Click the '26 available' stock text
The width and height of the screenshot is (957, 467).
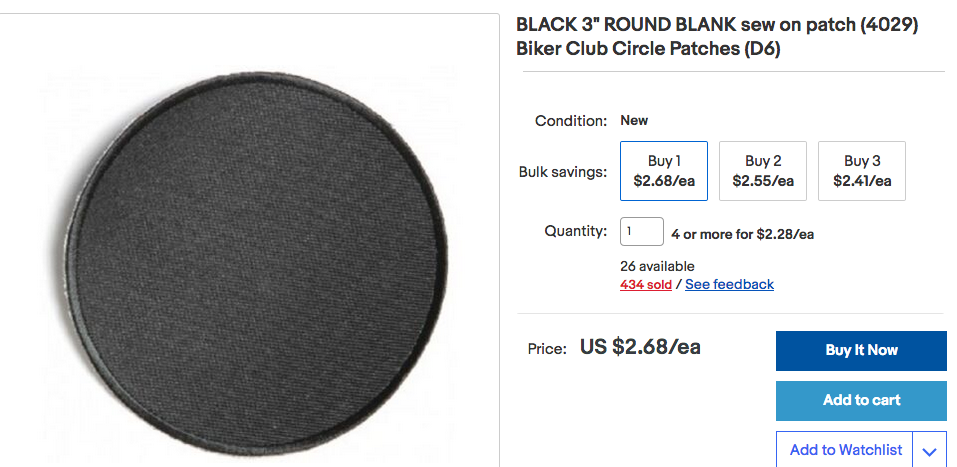657,266
